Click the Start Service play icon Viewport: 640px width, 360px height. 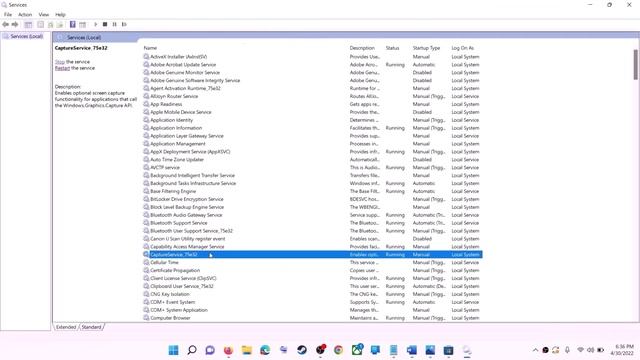click(x=96, y=24)
